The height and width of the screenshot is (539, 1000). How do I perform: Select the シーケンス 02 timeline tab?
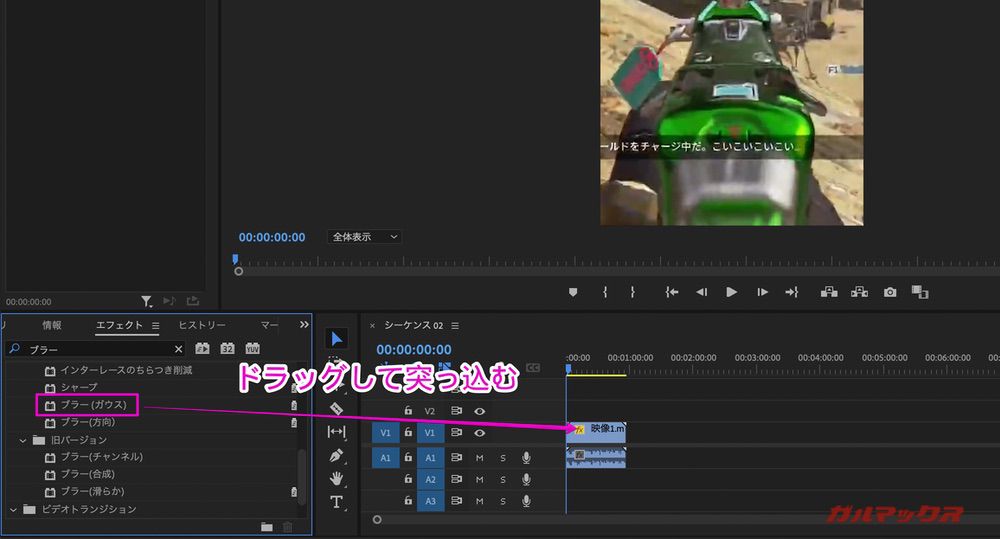[413, 325]
